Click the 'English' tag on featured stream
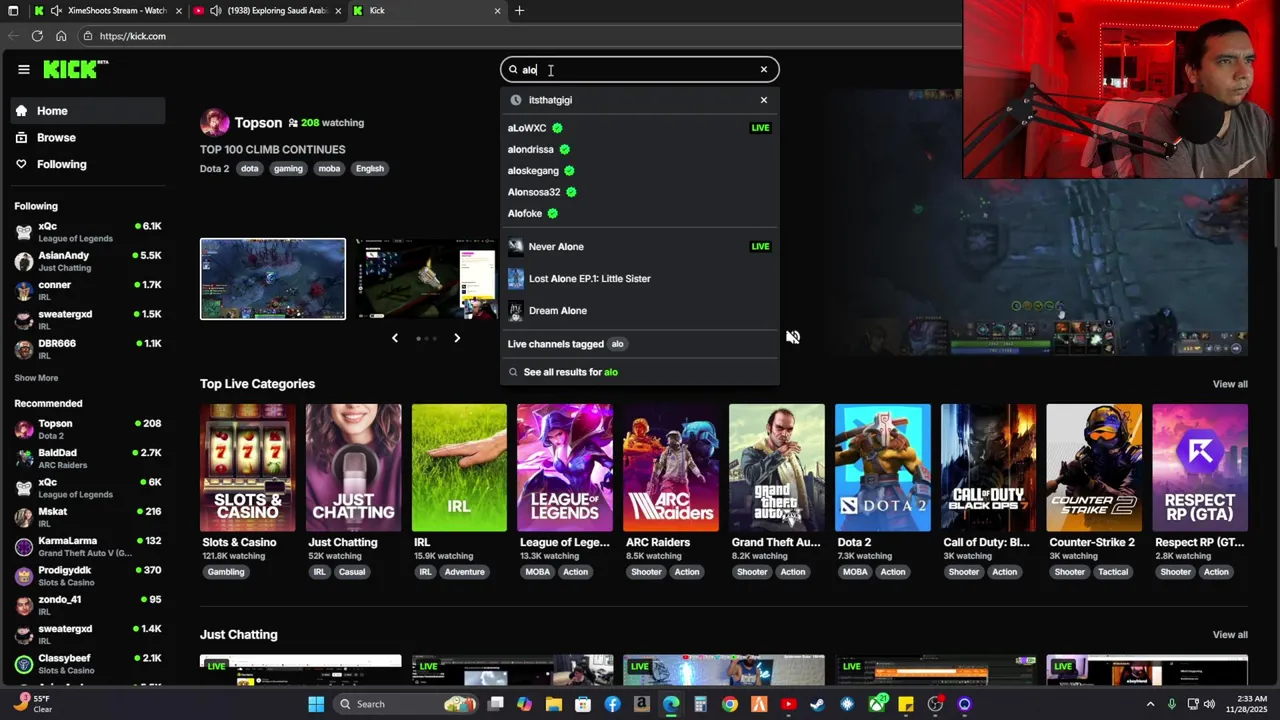This screenshot has width=1280, height=720. [370, 169]
